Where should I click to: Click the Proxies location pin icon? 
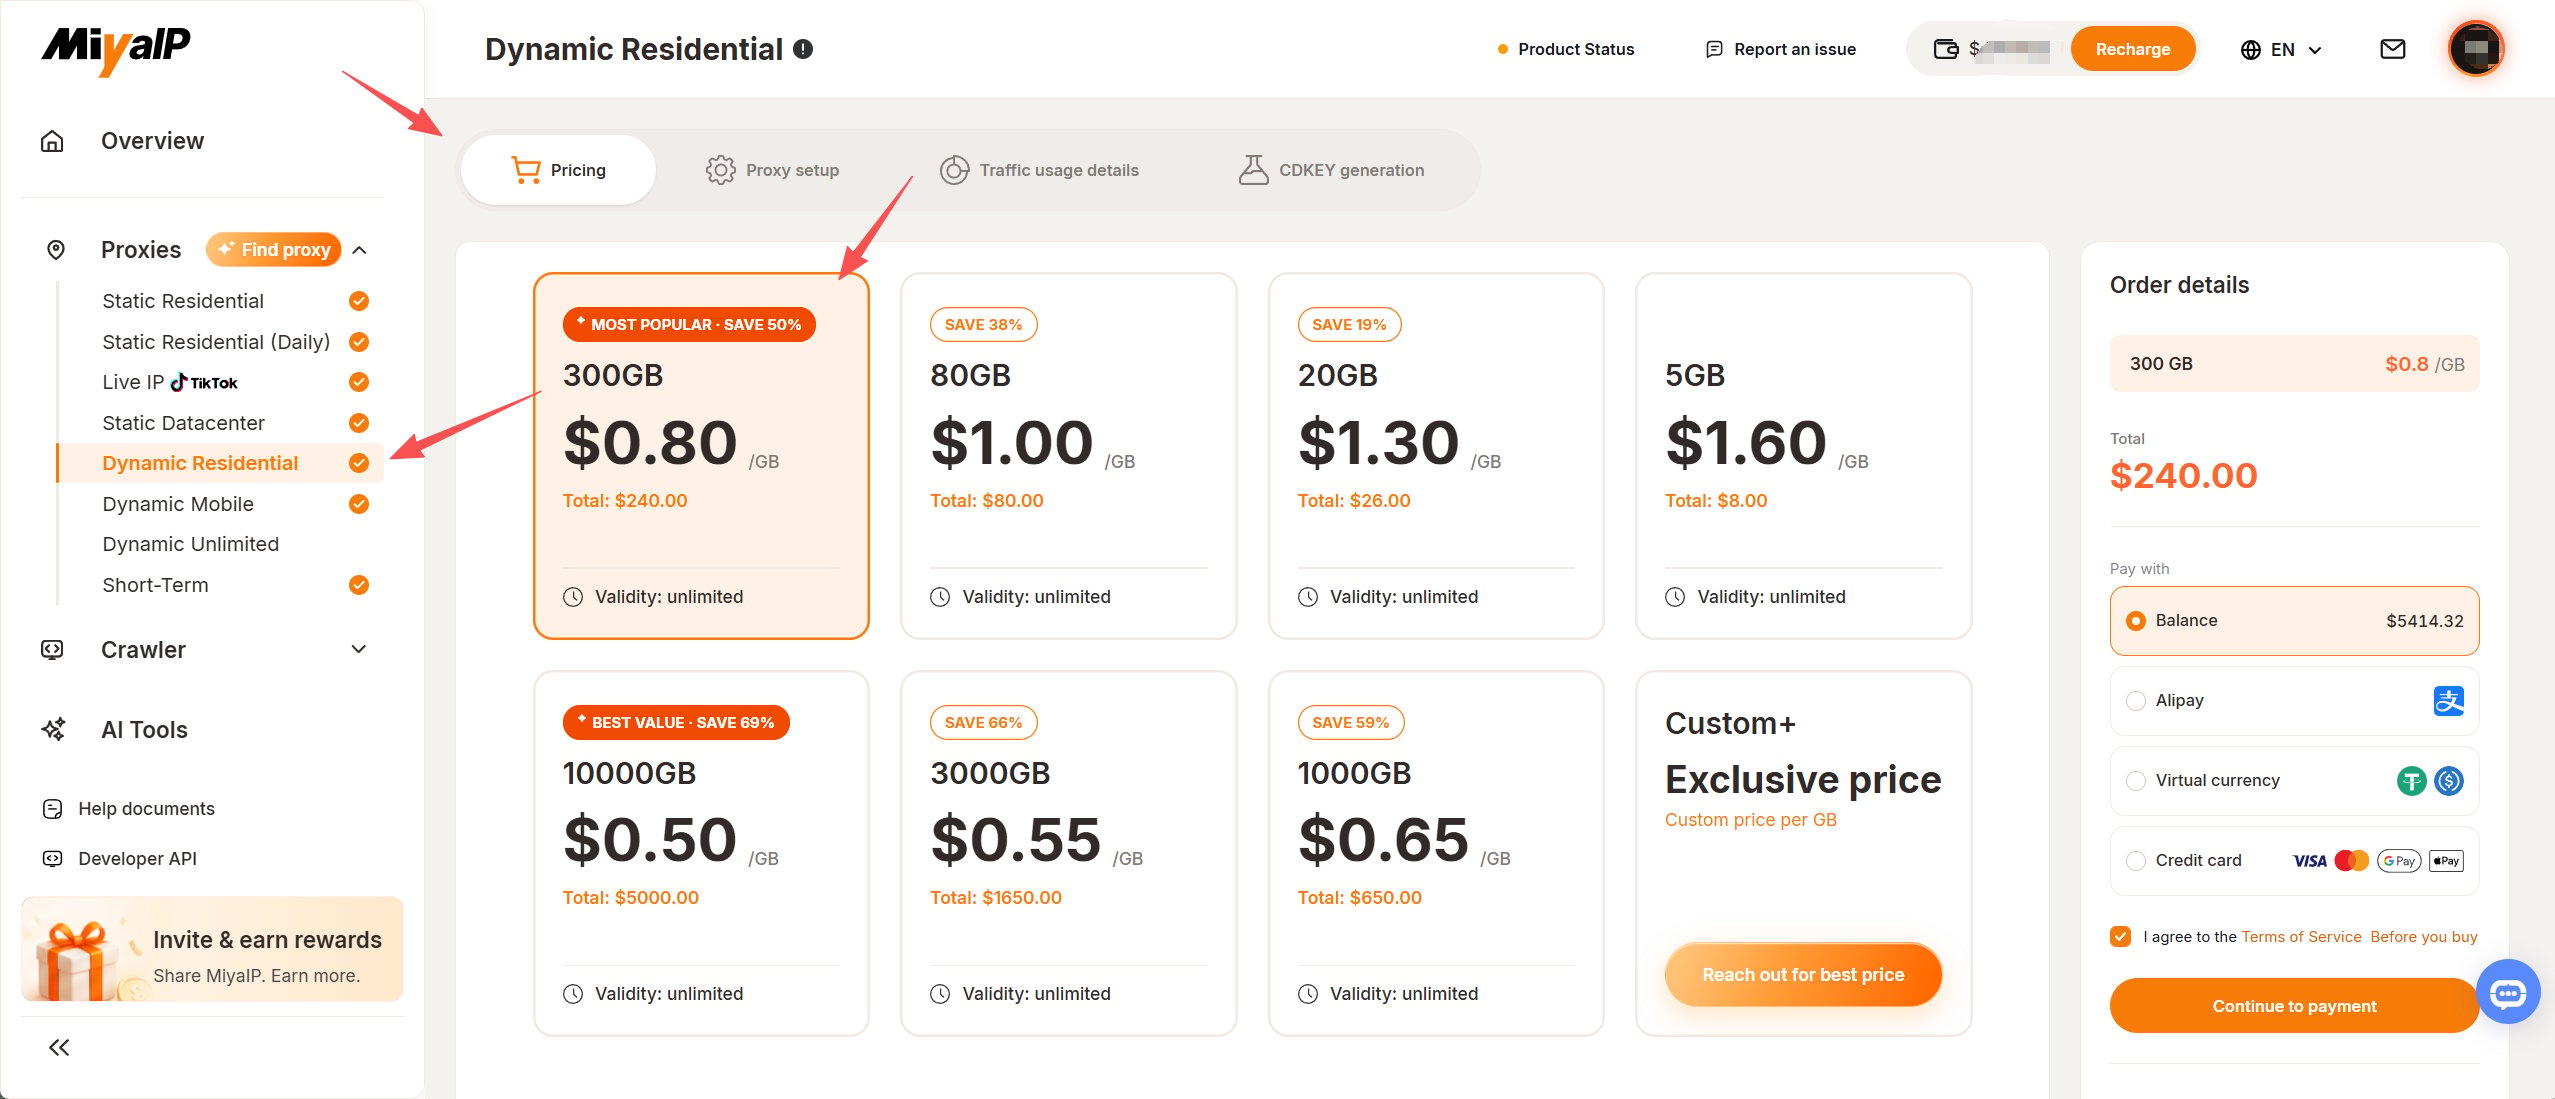pos(56,250)
